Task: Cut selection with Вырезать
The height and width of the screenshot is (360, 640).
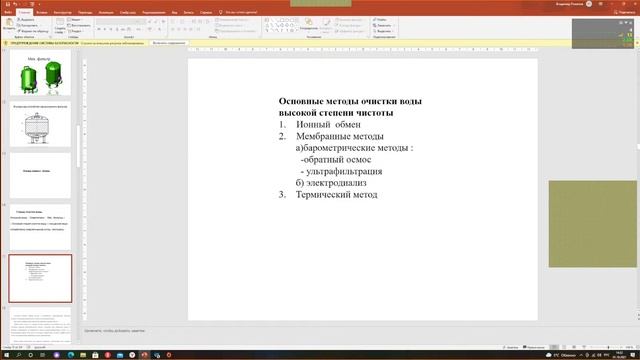Action: point(26,20)
